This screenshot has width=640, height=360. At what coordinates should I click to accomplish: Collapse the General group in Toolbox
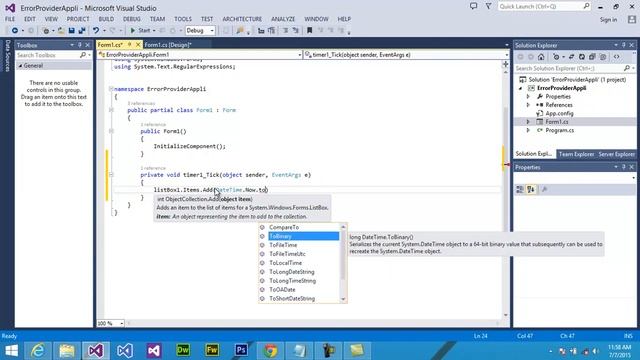click(20, 66)
